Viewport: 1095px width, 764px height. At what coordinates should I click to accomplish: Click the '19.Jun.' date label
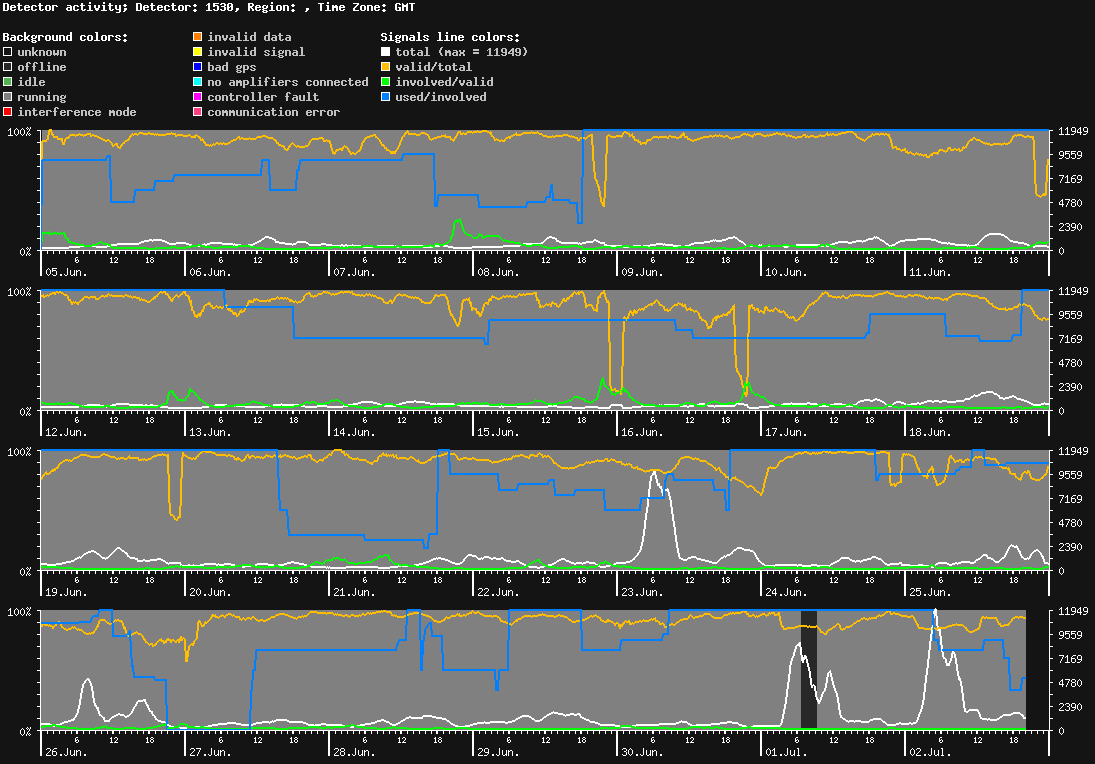(x=66, y=592)
